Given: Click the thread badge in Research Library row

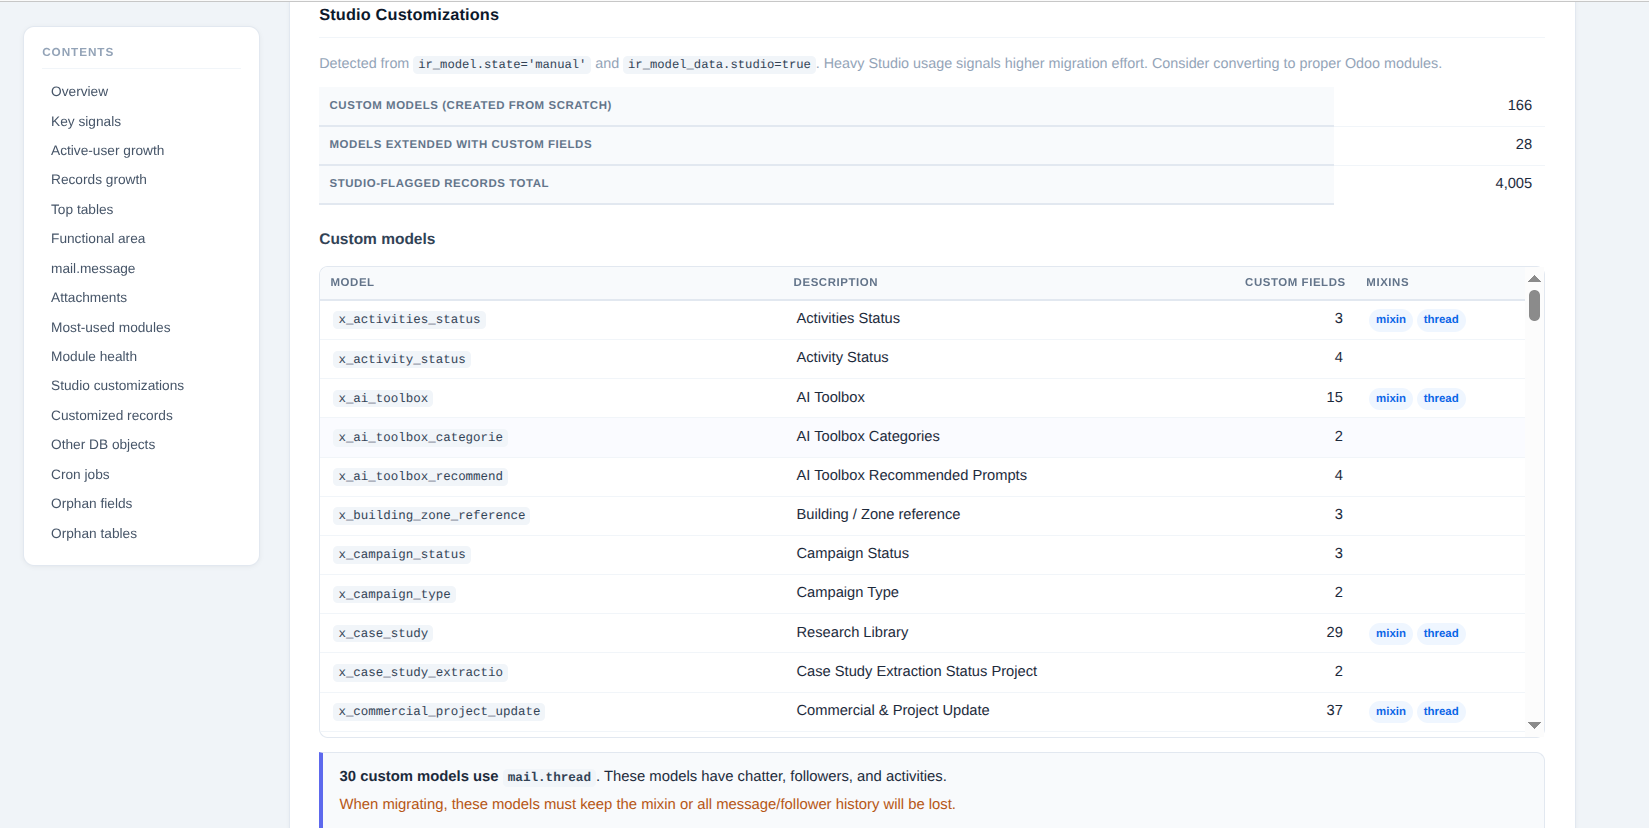Looking at the screenshot, I should [x=1441, y=633].
